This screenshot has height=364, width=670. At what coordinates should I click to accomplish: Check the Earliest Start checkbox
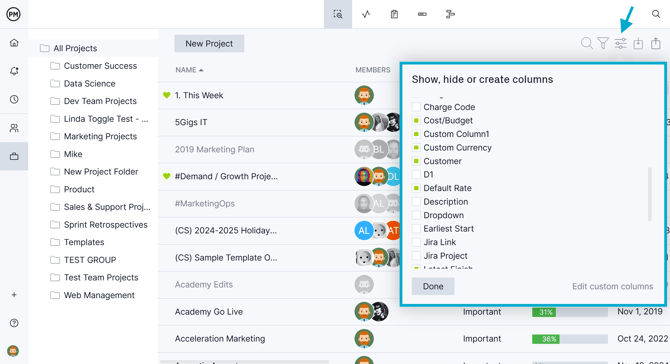(x=416, y=229)
